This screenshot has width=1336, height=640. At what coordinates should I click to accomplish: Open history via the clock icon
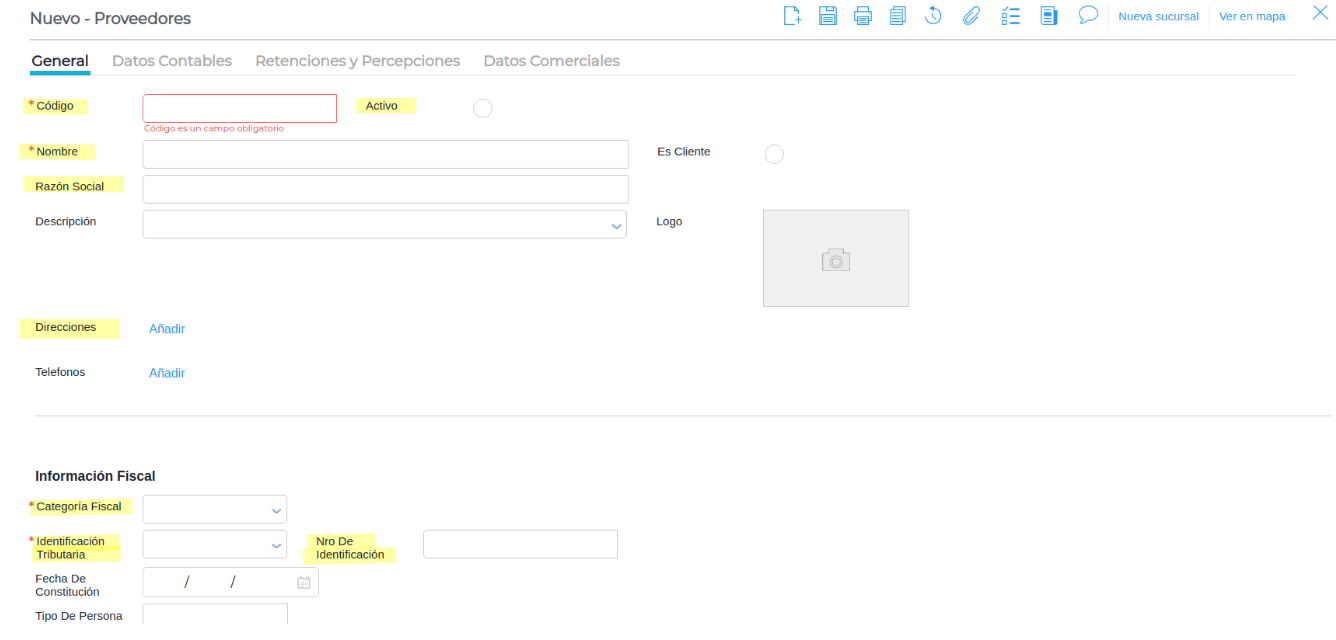point(933,16)
